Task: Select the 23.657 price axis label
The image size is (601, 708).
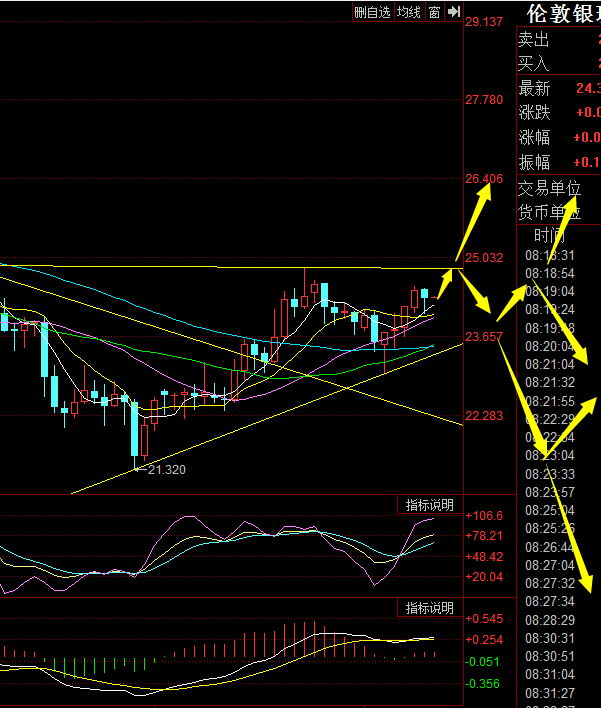Action: pyautogui.click(x=484, y=337)
